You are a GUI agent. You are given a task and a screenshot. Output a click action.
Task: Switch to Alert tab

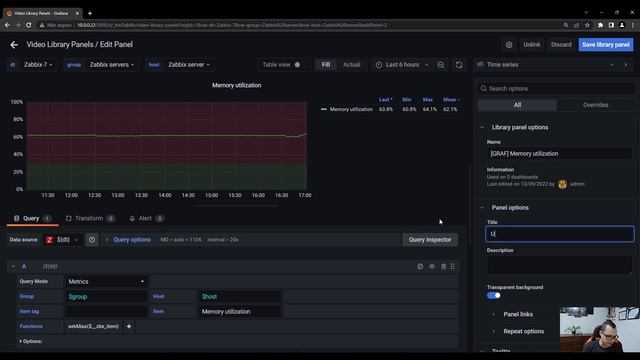(x=146, y=219)
